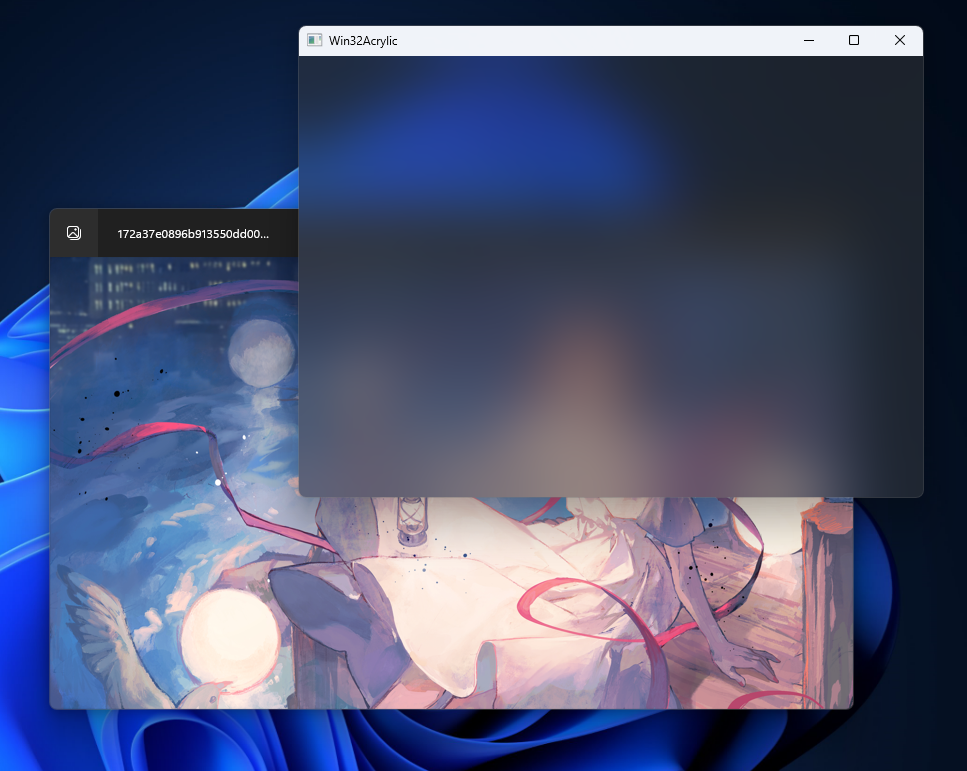The width and height of the screenshot is (967, 771).
Task: Click the Win32Acrylic window app icon
Action: coord(315,40)
